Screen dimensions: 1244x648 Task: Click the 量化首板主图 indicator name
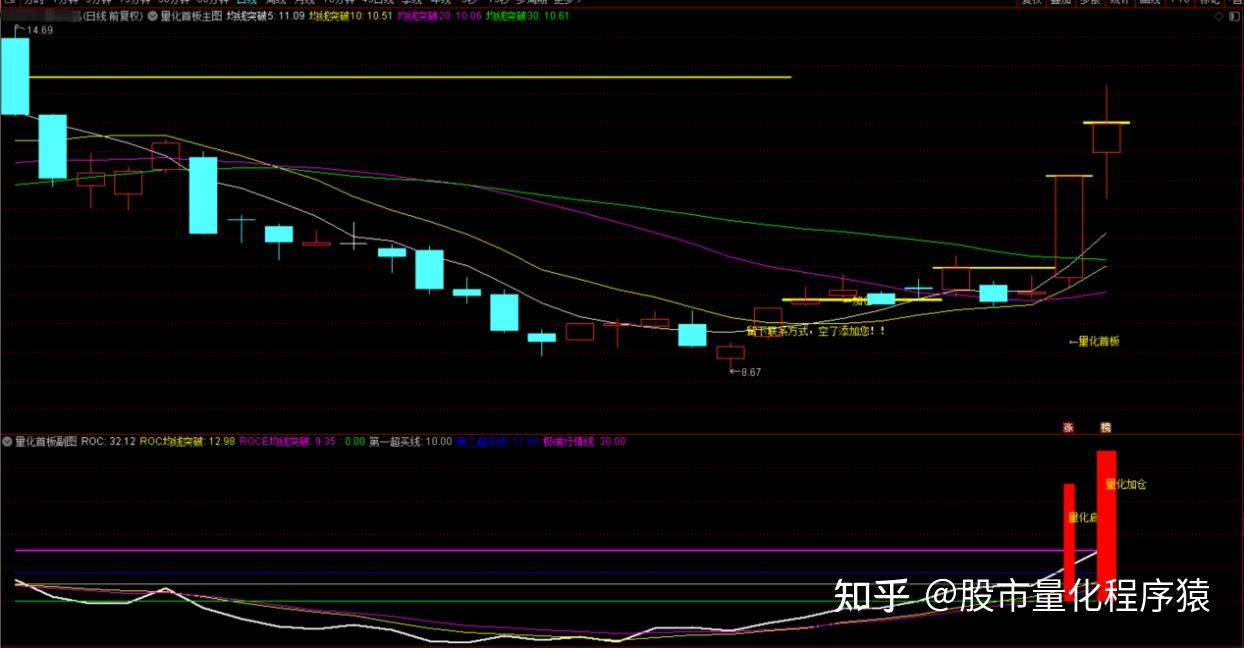[x=191, y=17]
